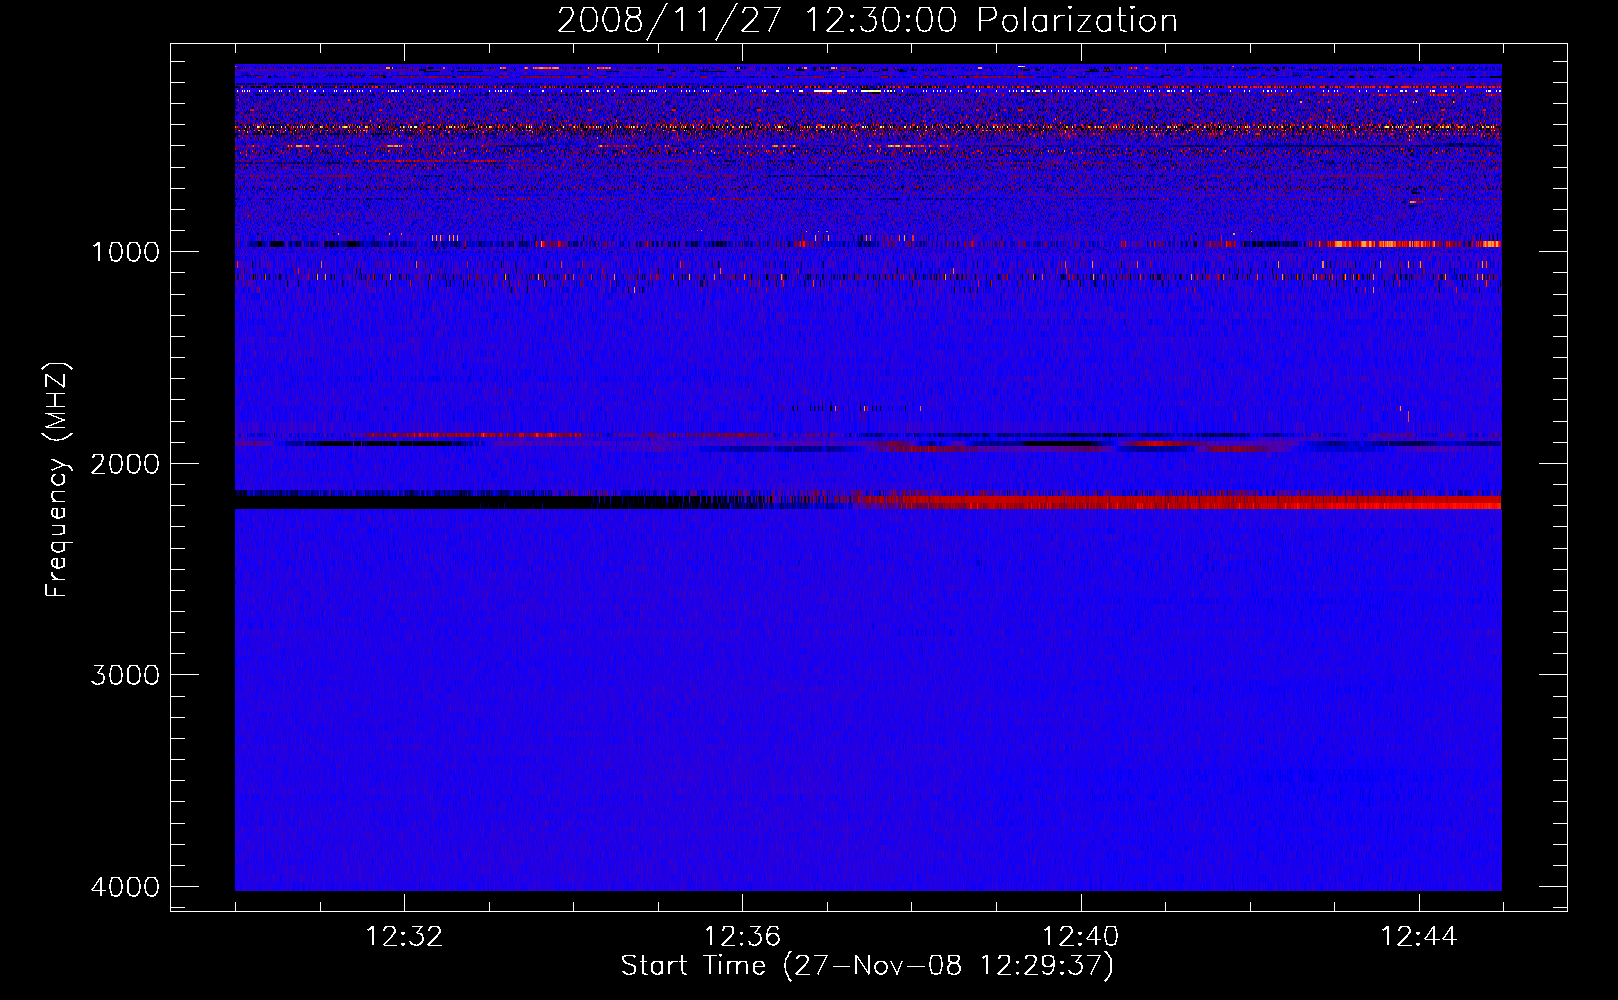Click the 12:40 time tick label
The width and height of the screenshot is (1618, 1000).
tap(1081, 937)
